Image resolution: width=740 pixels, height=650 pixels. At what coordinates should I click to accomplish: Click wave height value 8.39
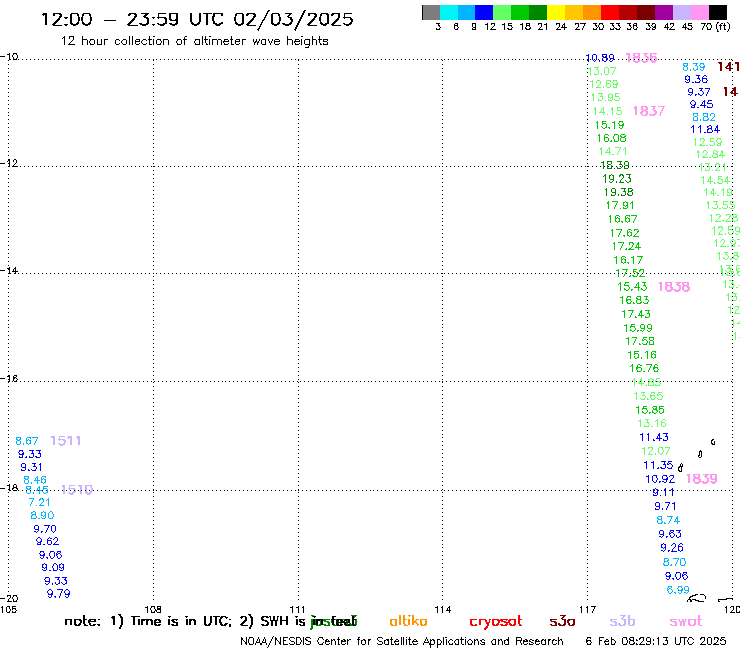(693, 67)
